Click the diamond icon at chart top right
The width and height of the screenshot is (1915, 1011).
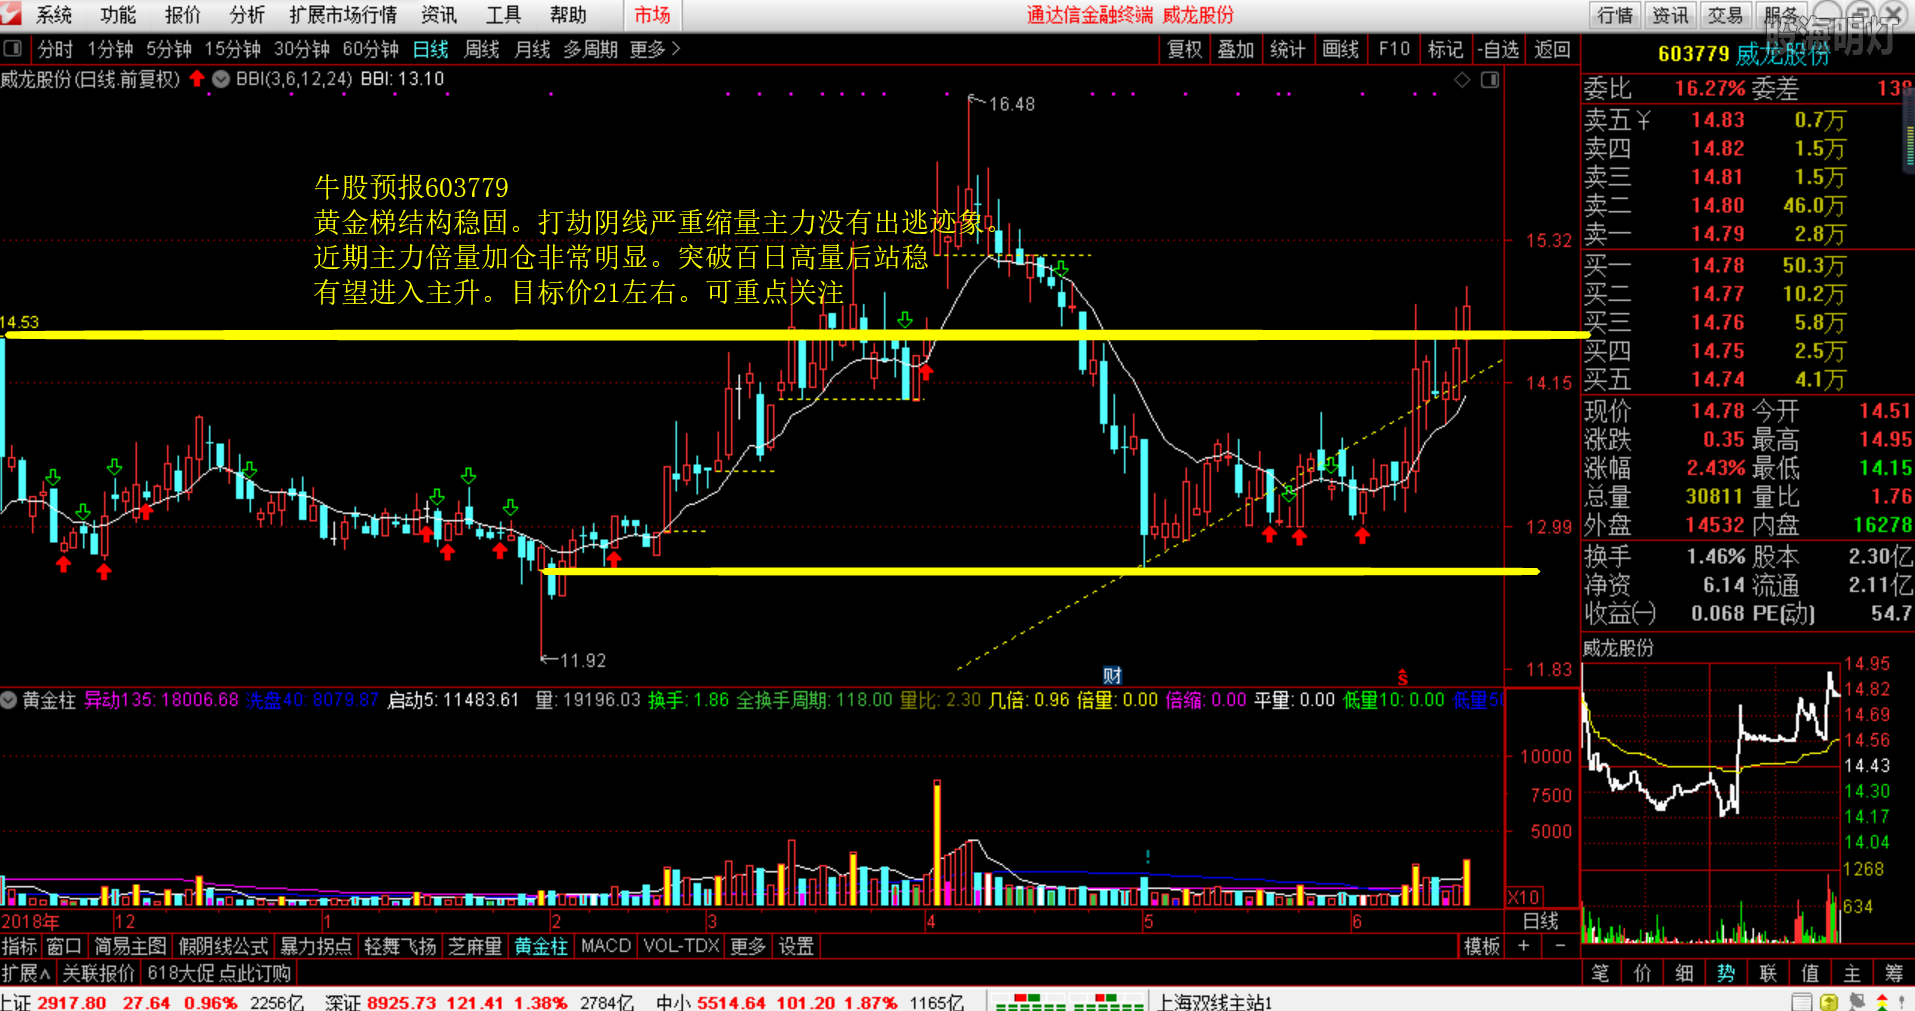pyautogui.click(x=1462, y=80)
